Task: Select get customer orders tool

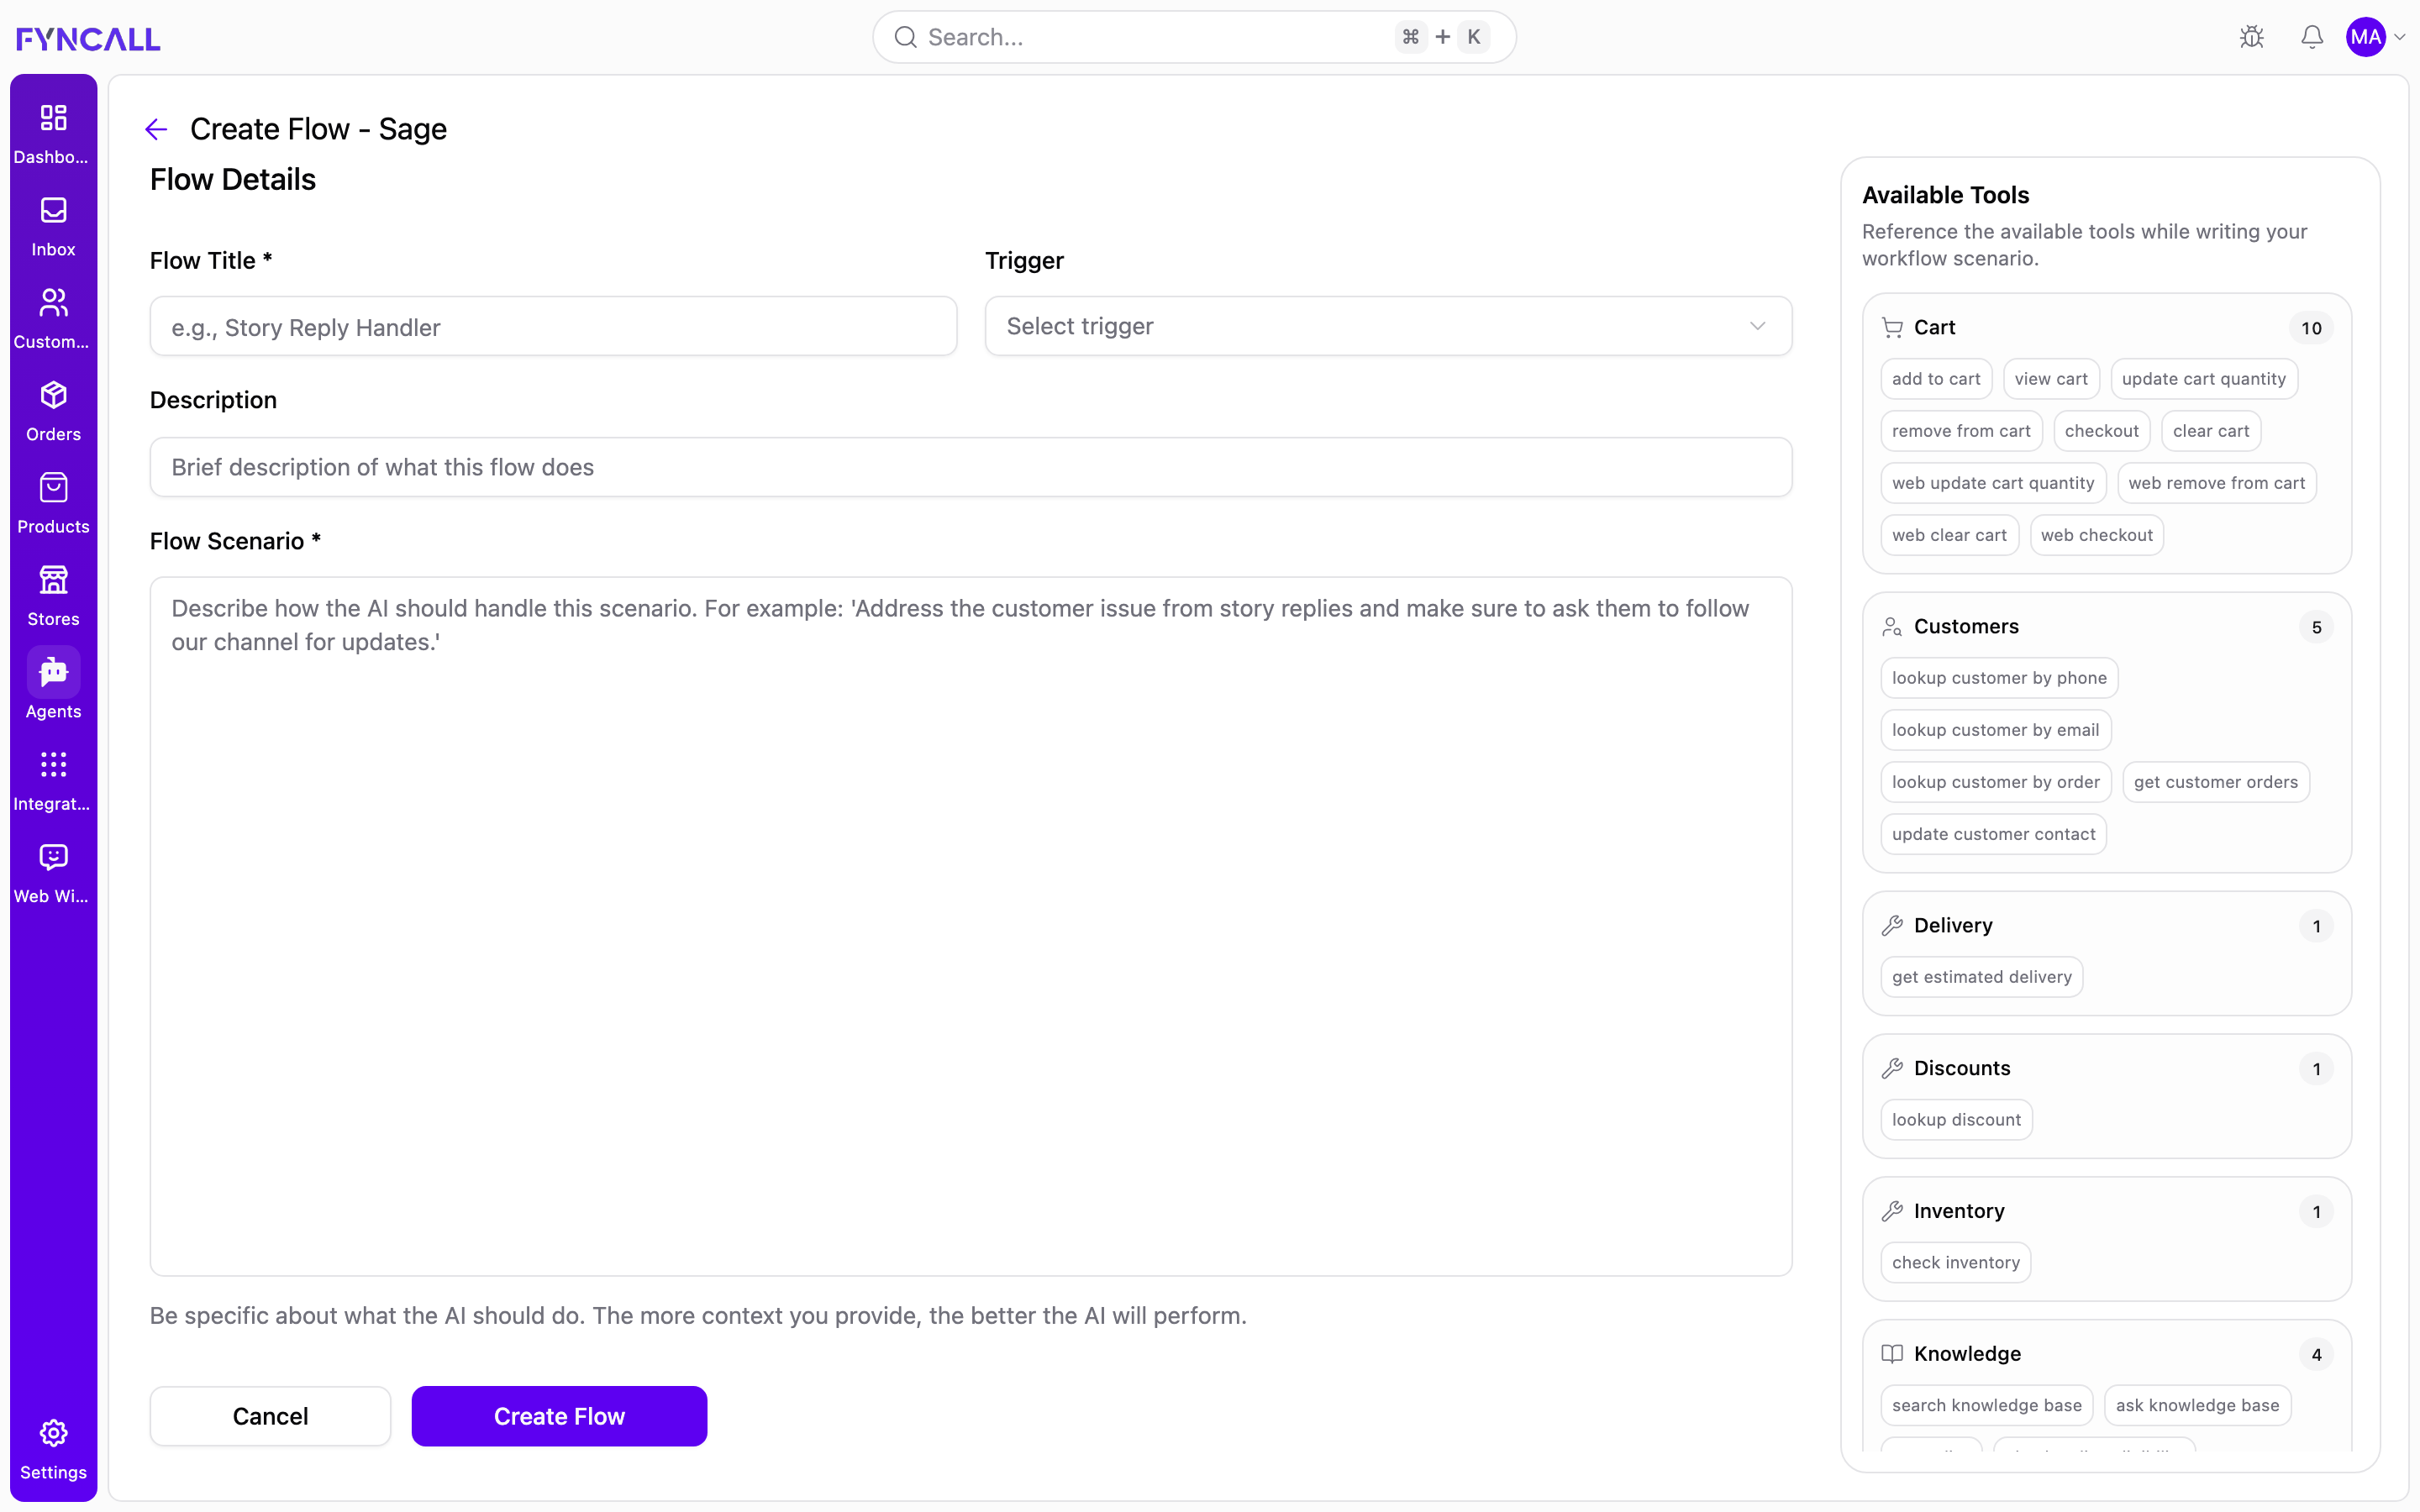Action: tap(2216, 782)
